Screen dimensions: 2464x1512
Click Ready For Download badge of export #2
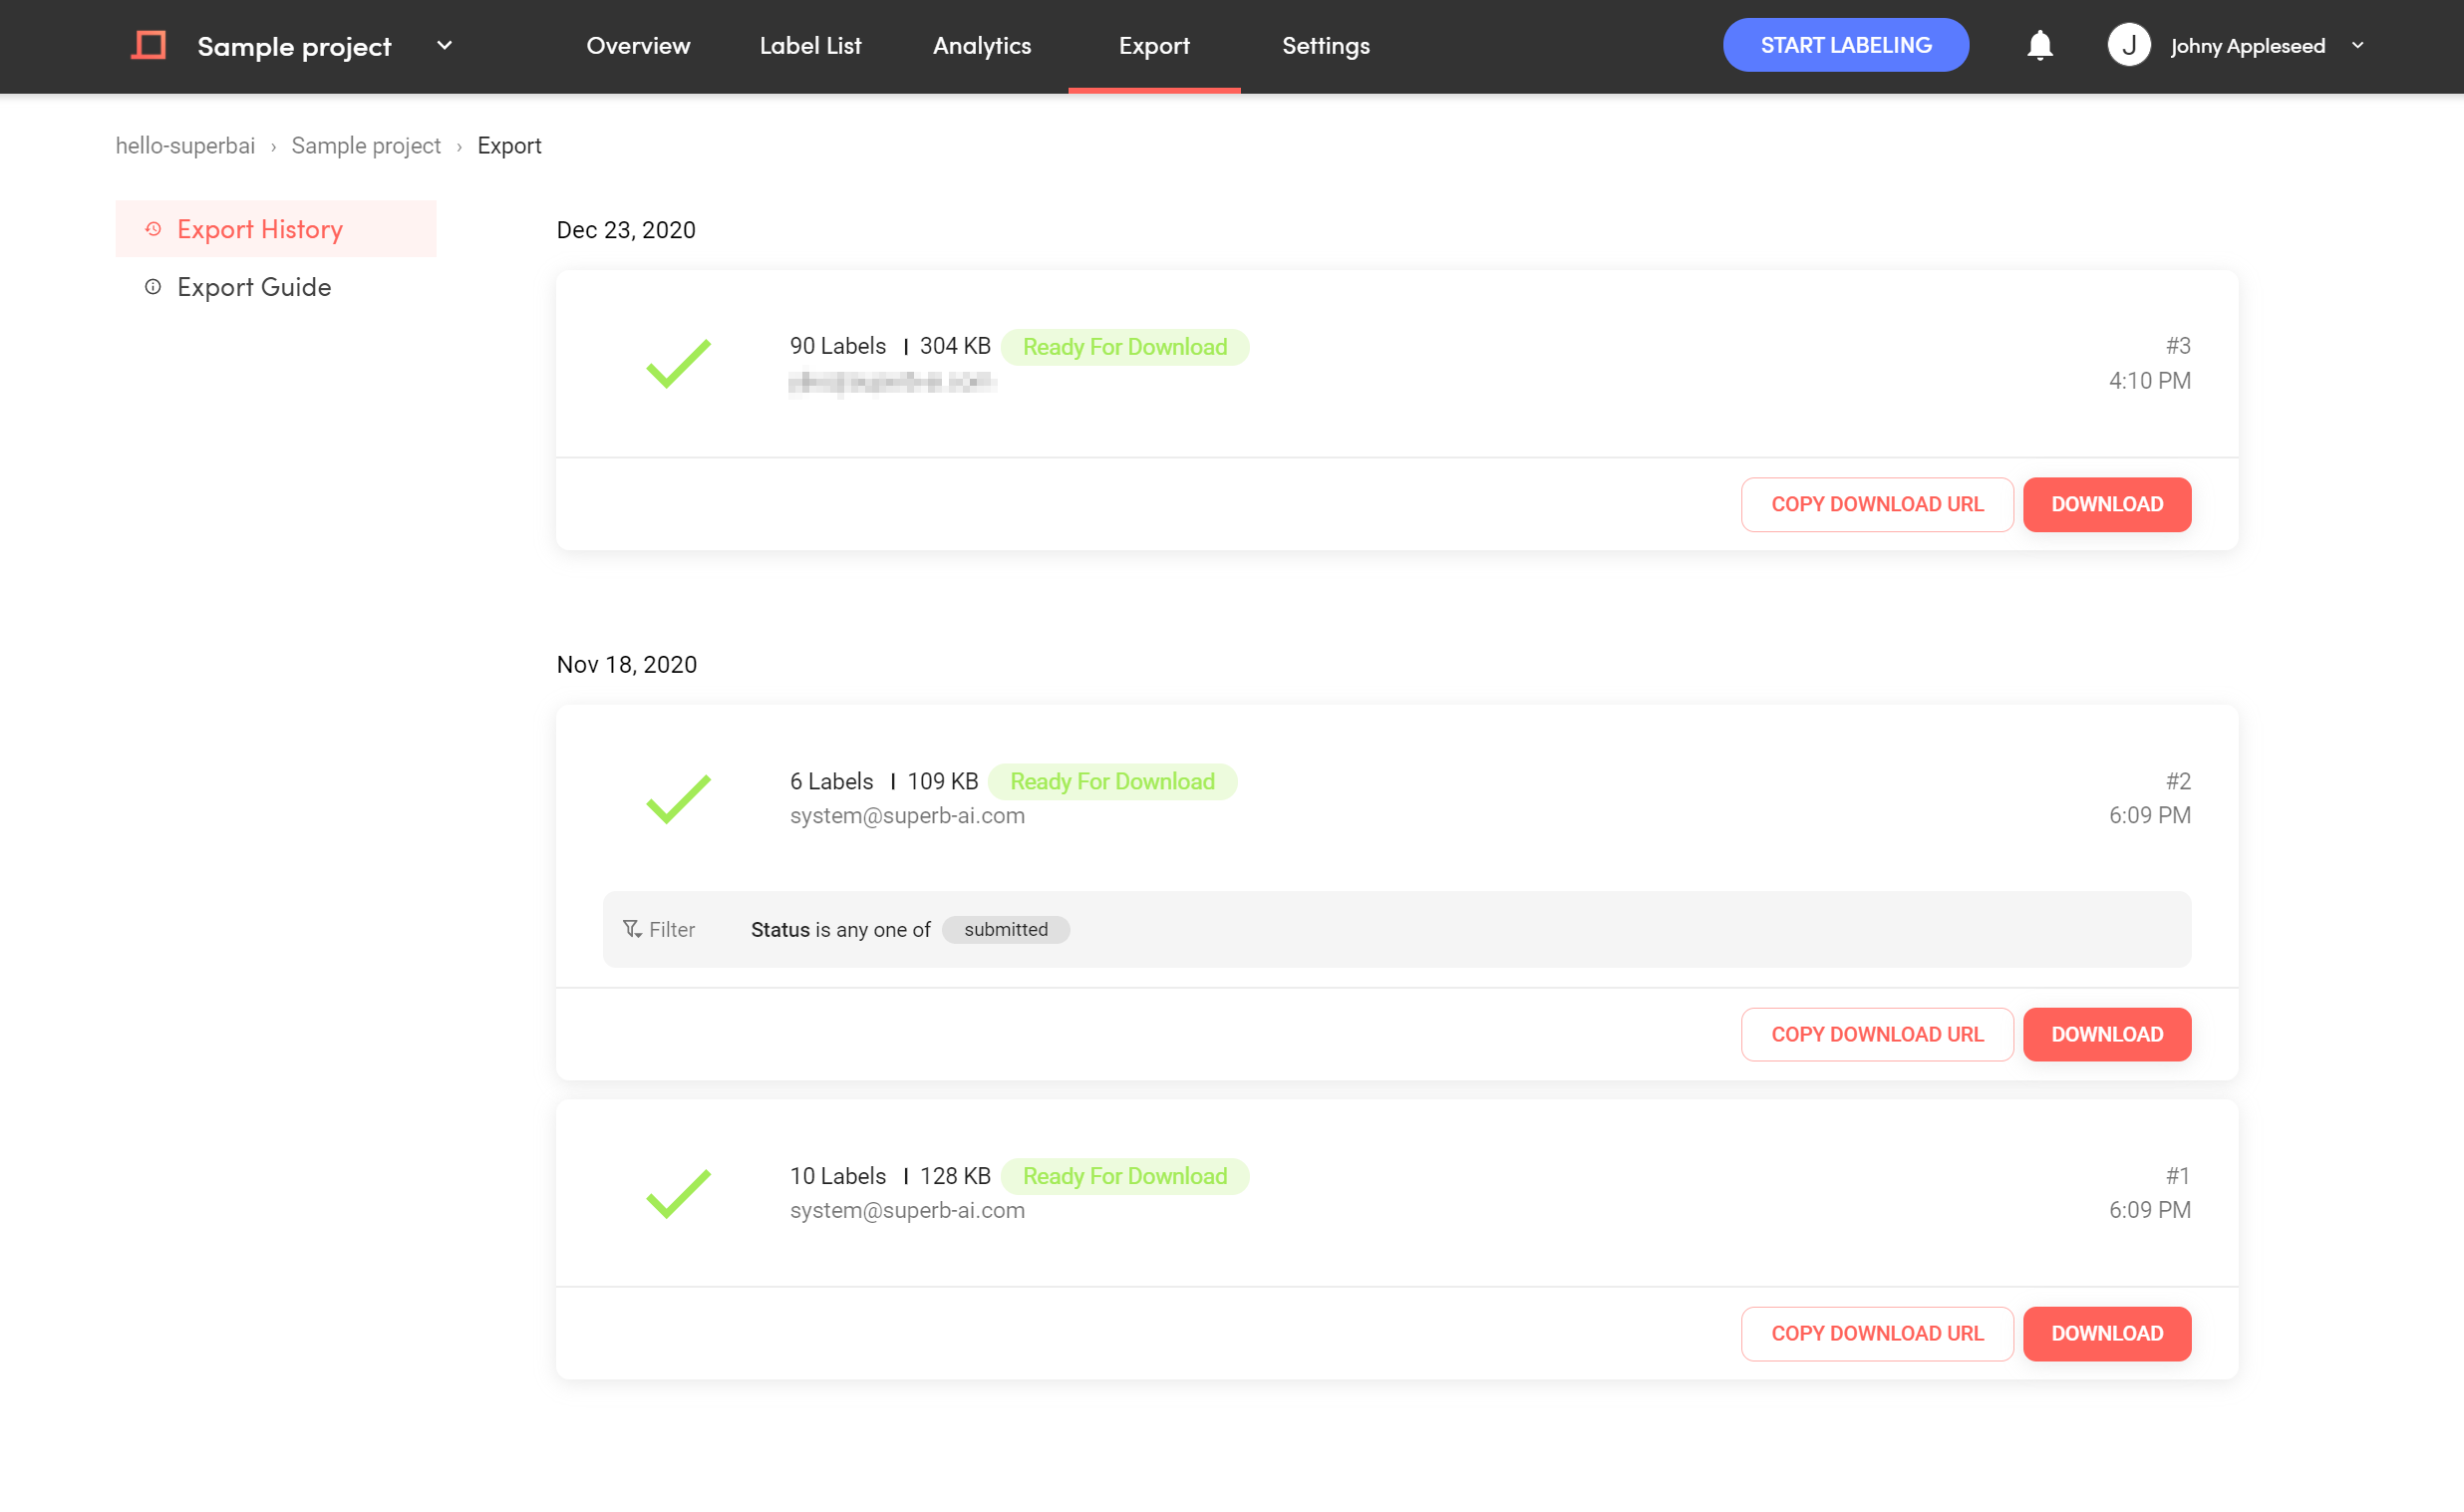(x=1112, y=781)
